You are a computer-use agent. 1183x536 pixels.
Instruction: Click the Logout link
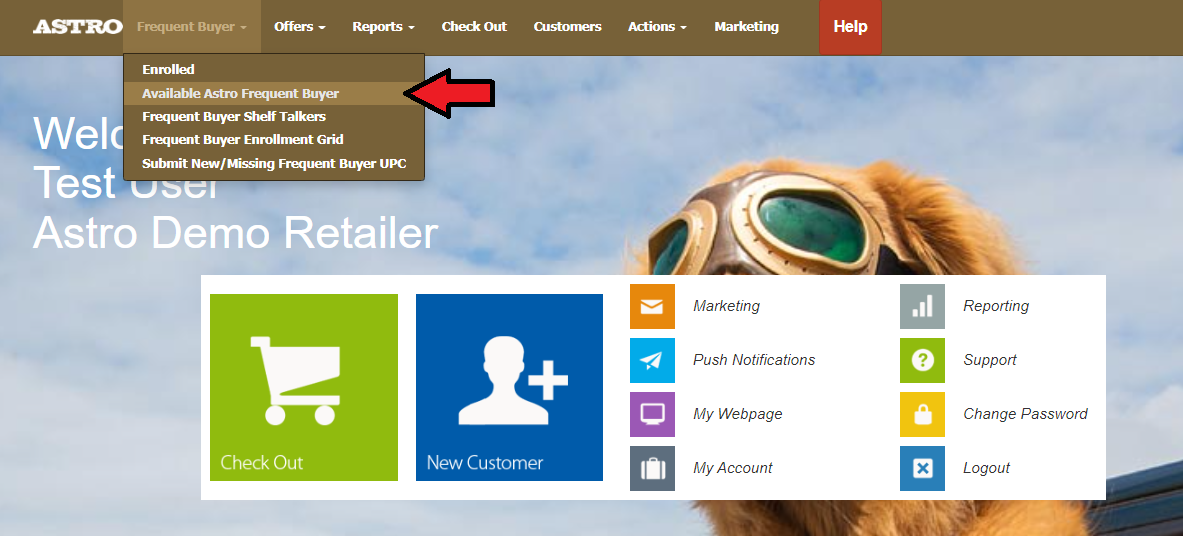click(x=986, y=468)
